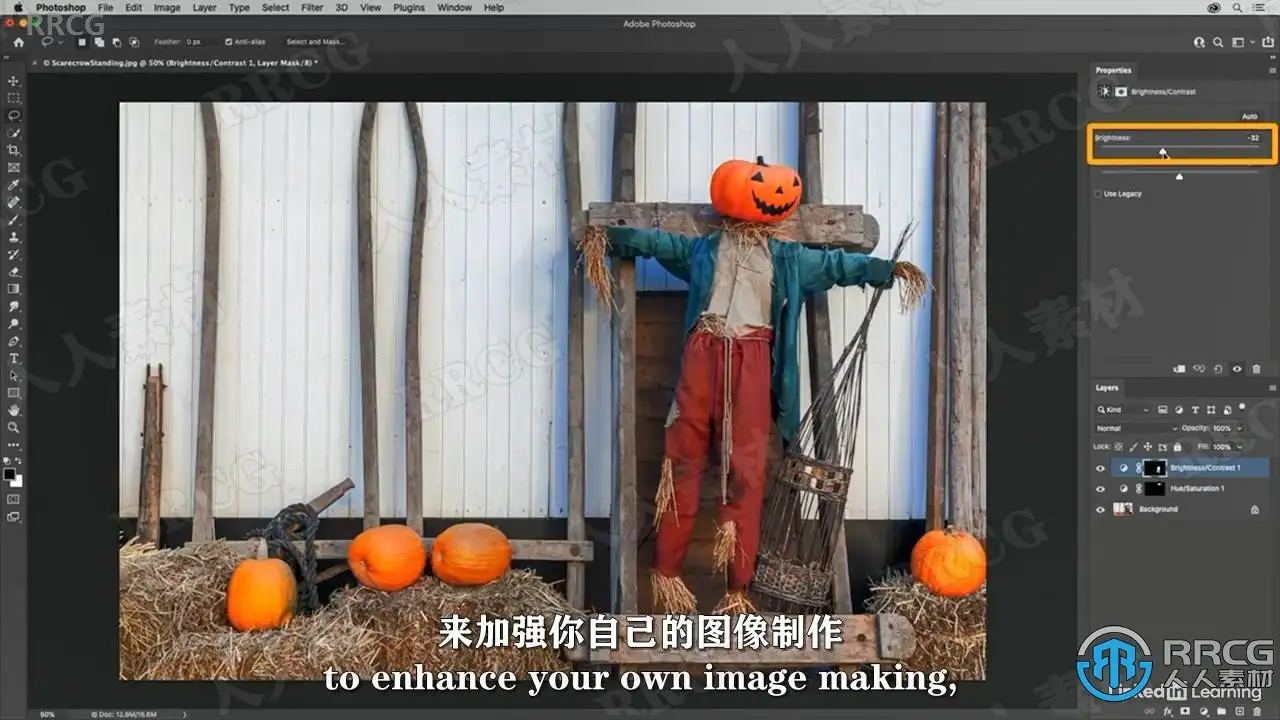
Task: Toggle Anti-alias checkbox
Action: click(229, 42)
